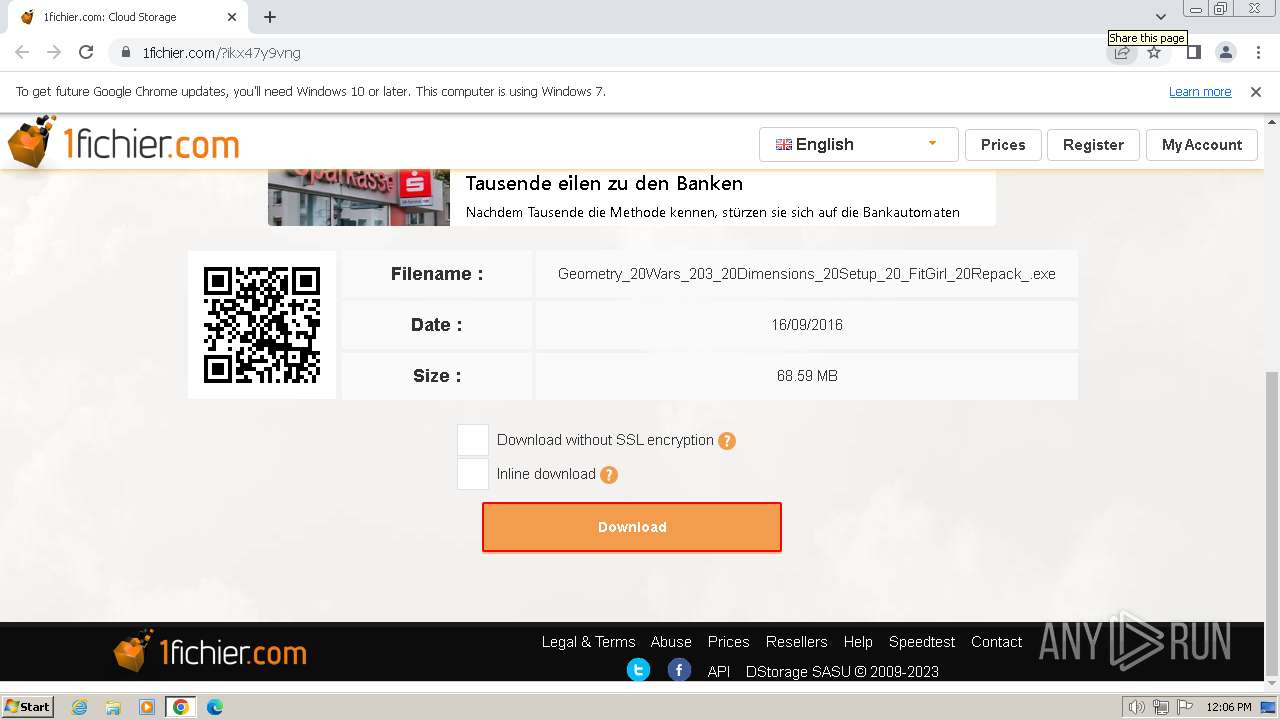Image resolution: width=1280 pixels, height=720 pixels.
Task: Open the My Account button
Action: coord(1202,144)
